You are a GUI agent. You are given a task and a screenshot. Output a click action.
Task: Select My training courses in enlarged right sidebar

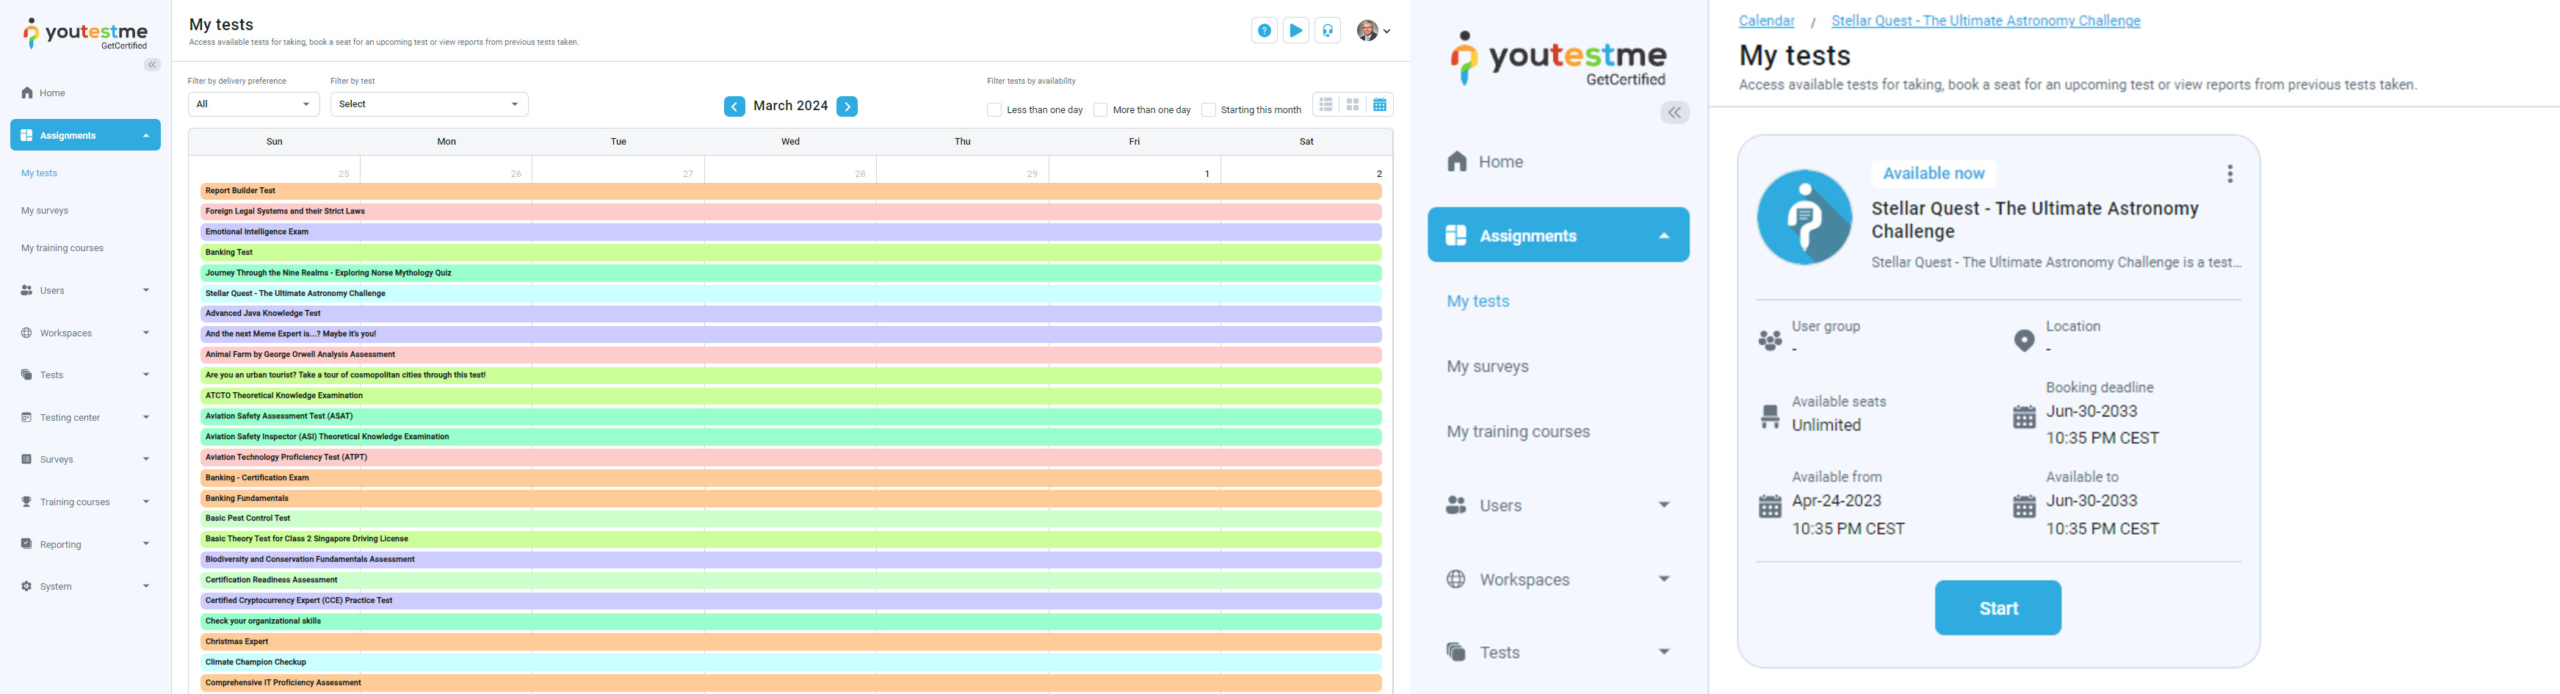pos(1518,432)
